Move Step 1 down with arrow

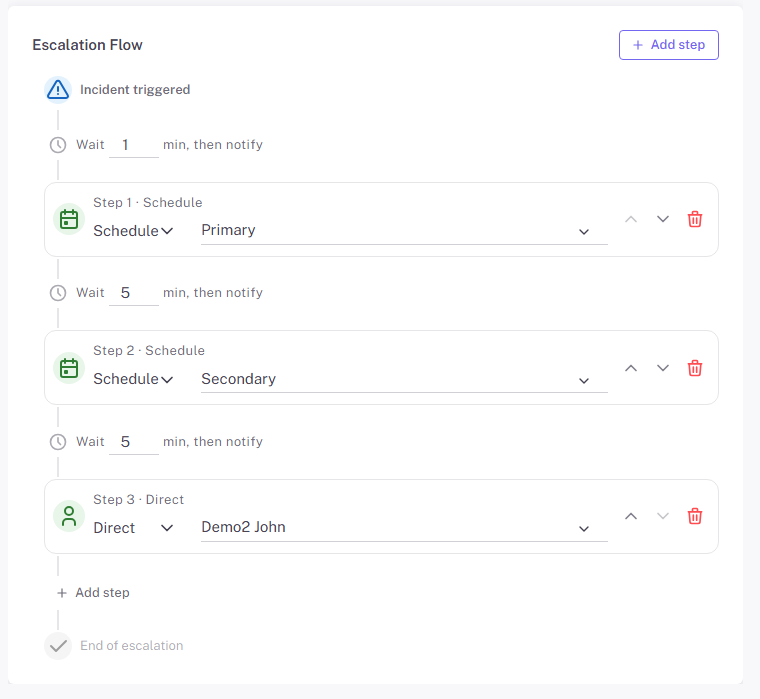[x=662, y=219]
